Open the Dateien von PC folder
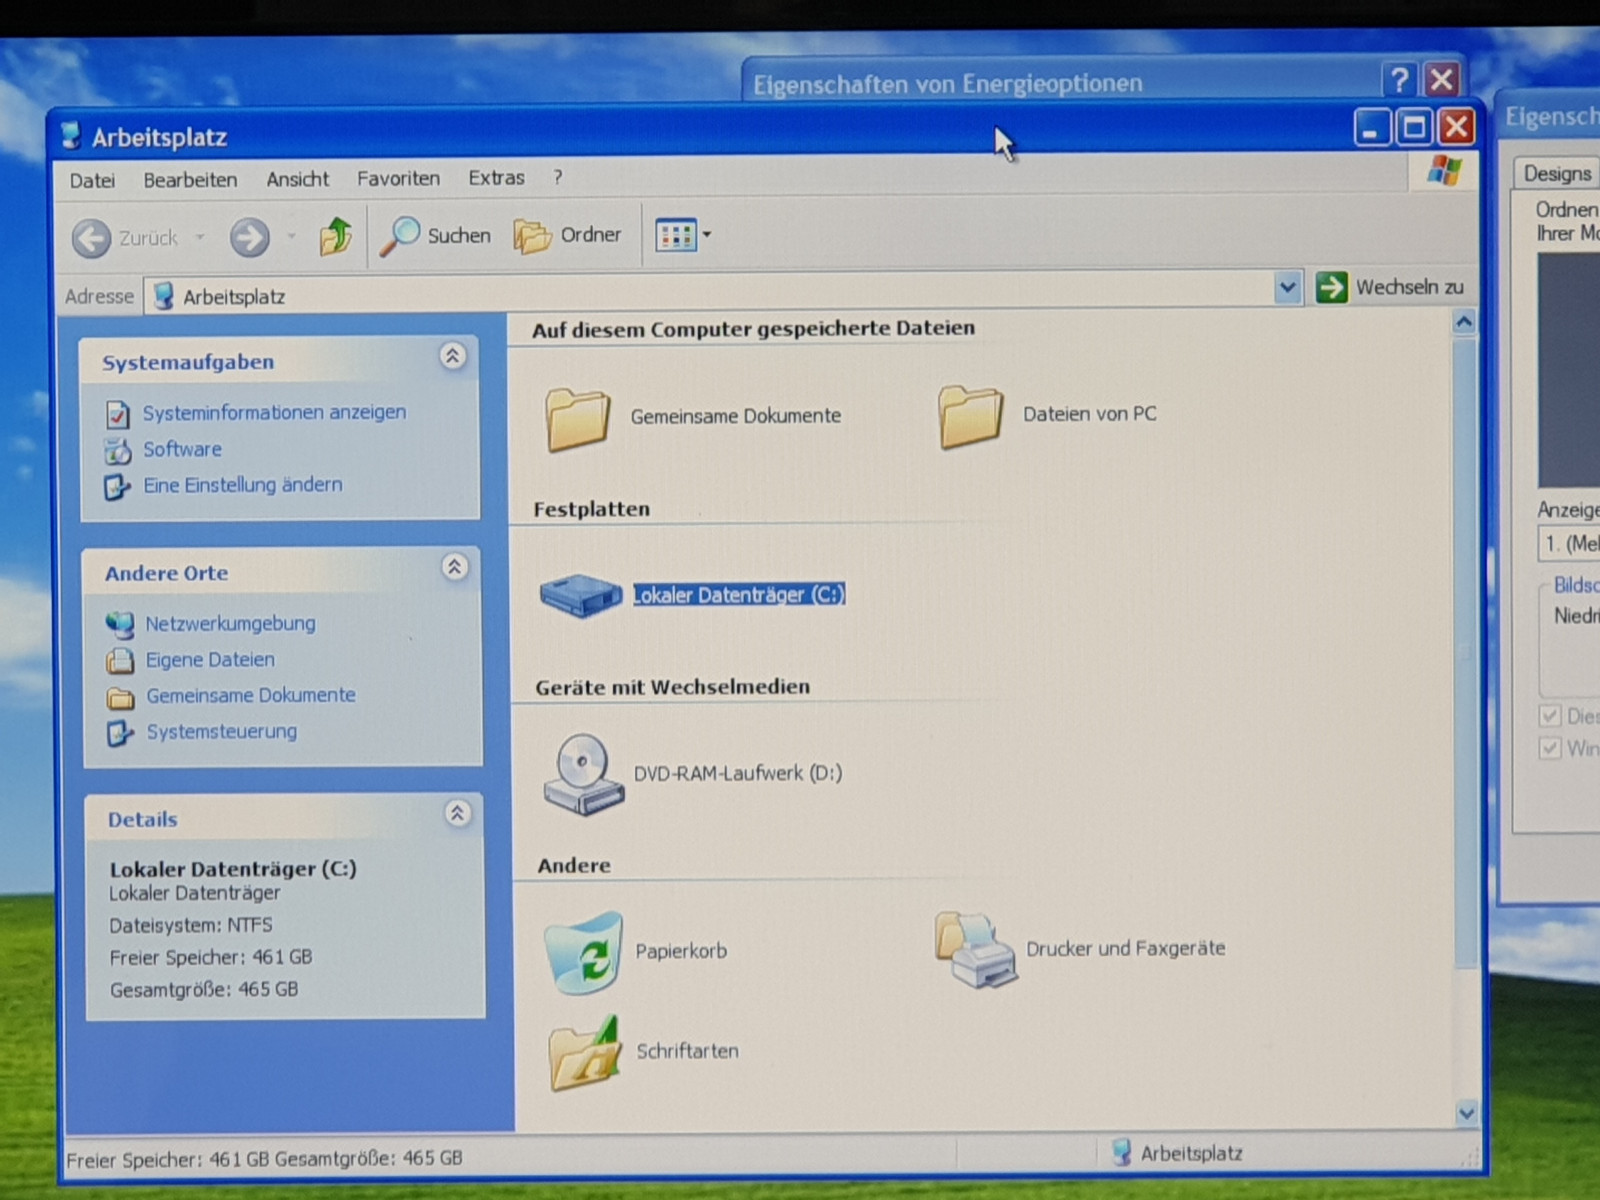The width and height of the screenshot is (1600, 1200). pyautogui.click(x=970, y=416)
